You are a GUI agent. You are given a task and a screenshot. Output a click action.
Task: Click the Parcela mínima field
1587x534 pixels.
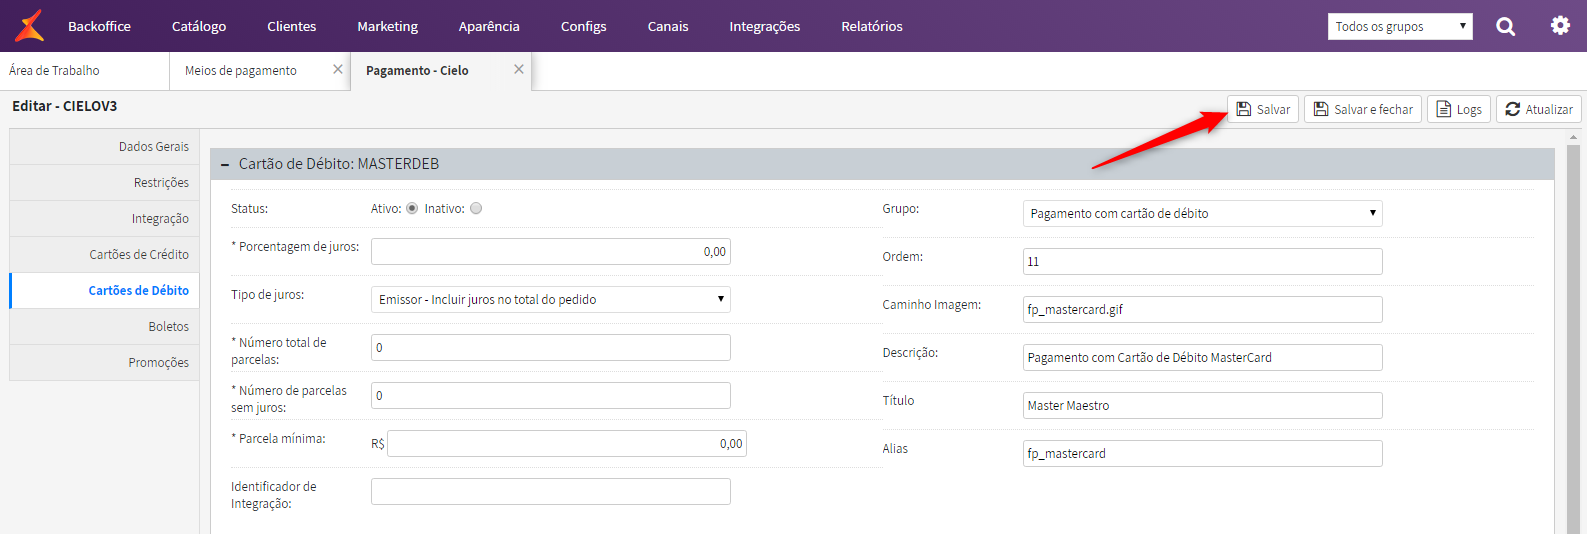567,443
